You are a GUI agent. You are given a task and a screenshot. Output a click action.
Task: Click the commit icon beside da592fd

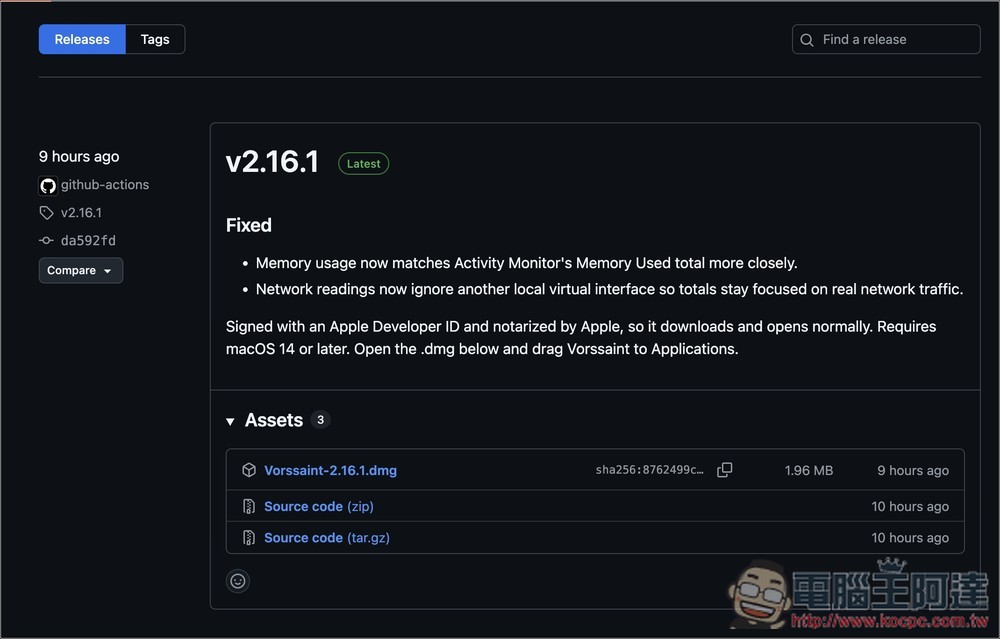click(x=46, y=240)
